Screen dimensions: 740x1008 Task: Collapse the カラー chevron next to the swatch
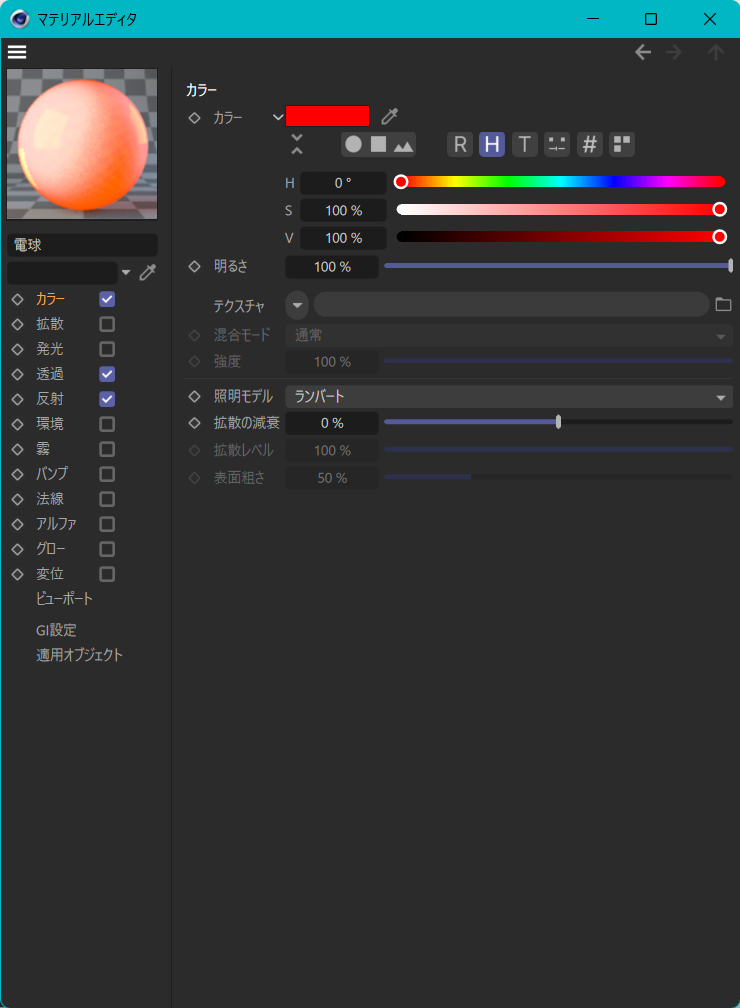278,117
